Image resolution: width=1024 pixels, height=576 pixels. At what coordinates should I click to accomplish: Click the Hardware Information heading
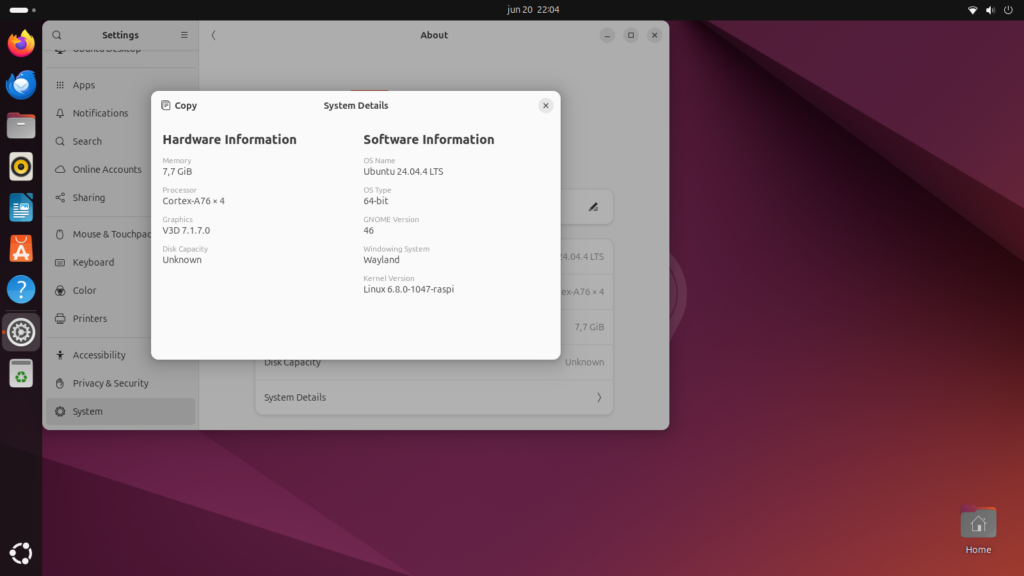(229, 139)
